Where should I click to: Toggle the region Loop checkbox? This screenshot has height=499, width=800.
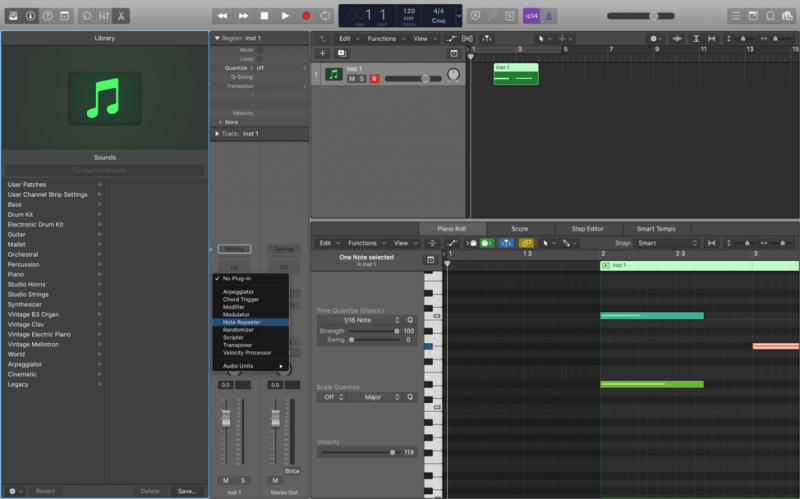260,59
